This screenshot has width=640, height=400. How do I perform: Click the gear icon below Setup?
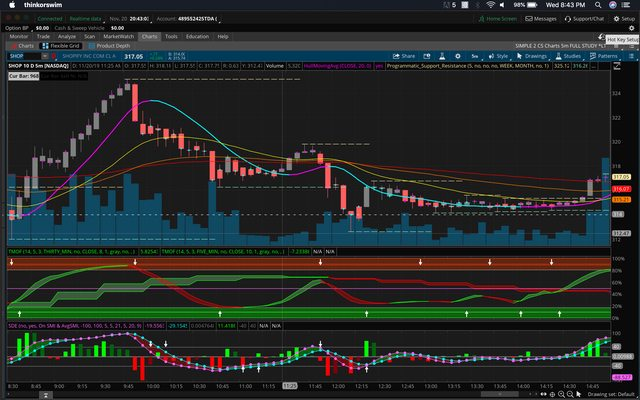[632, 28]
